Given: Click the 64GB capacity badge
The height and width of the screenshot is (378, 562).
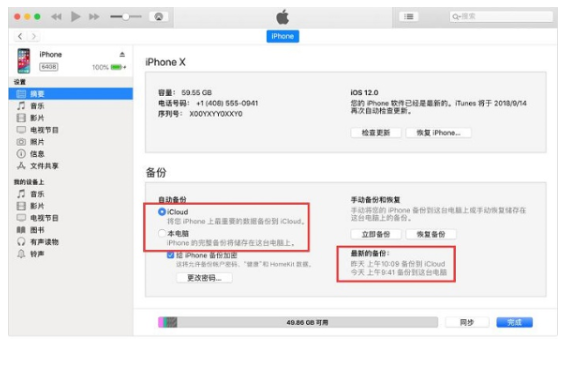Looking at the screenshot, I should tap(49, 67).
